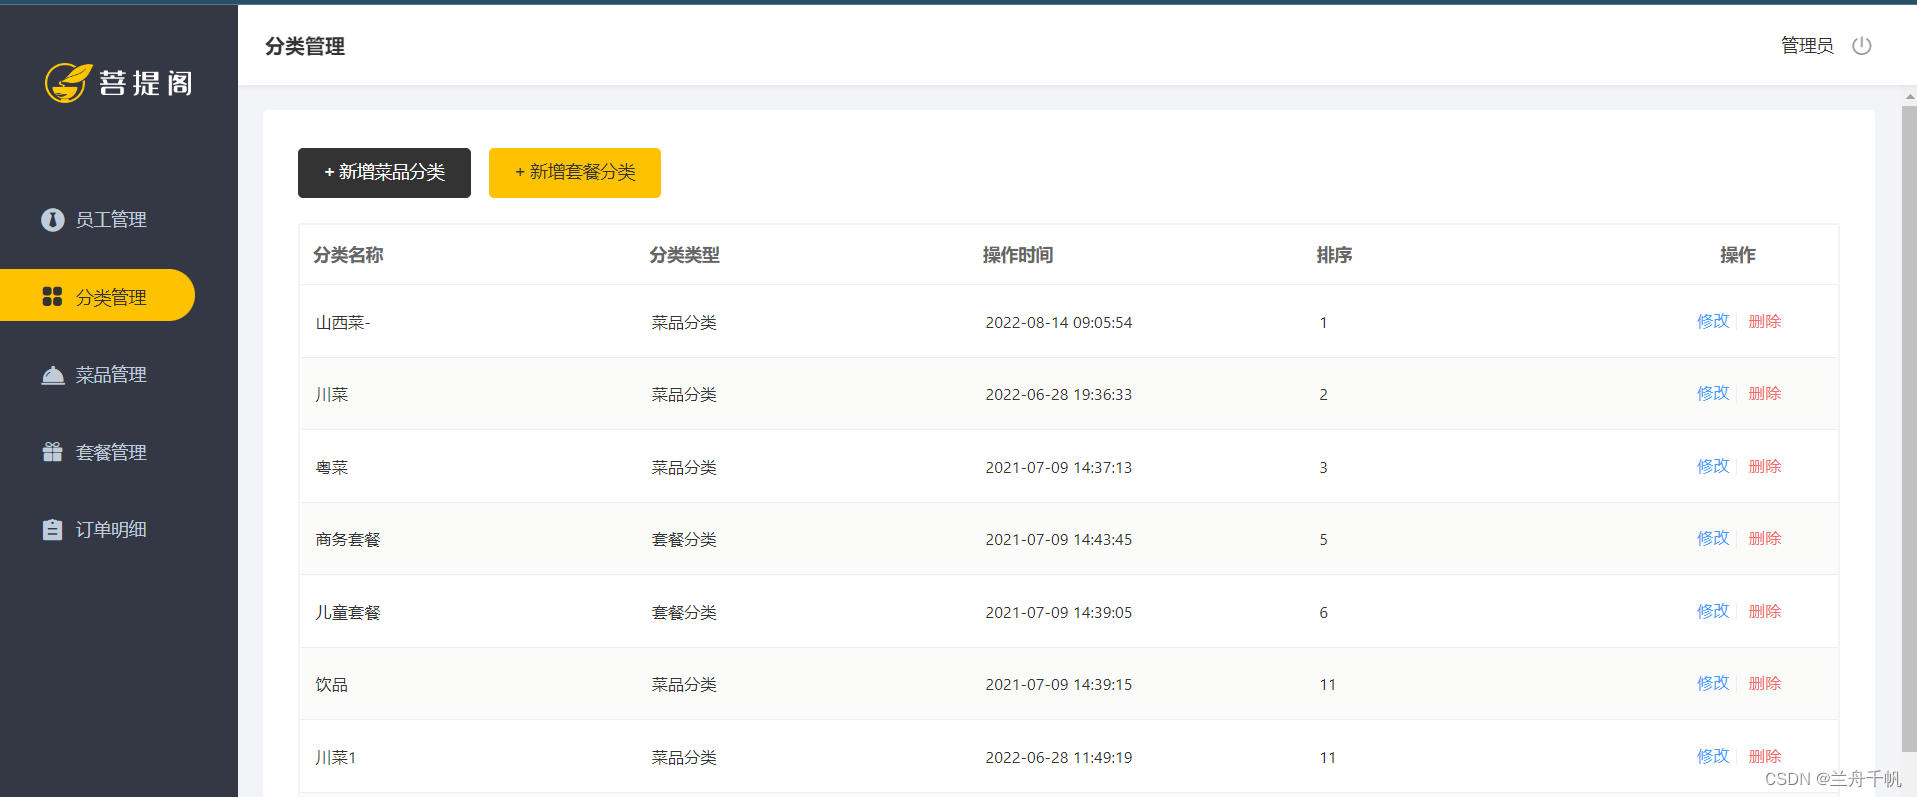
Task: Click the power logout icon
Action: pyautogui.click(x=1861, y=46)
